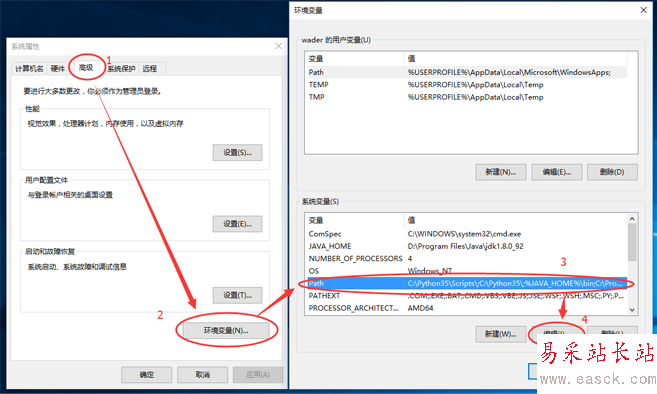Select system variable PATHEXT row
This screenshot has width=657, height=394.
click(467, 296)
